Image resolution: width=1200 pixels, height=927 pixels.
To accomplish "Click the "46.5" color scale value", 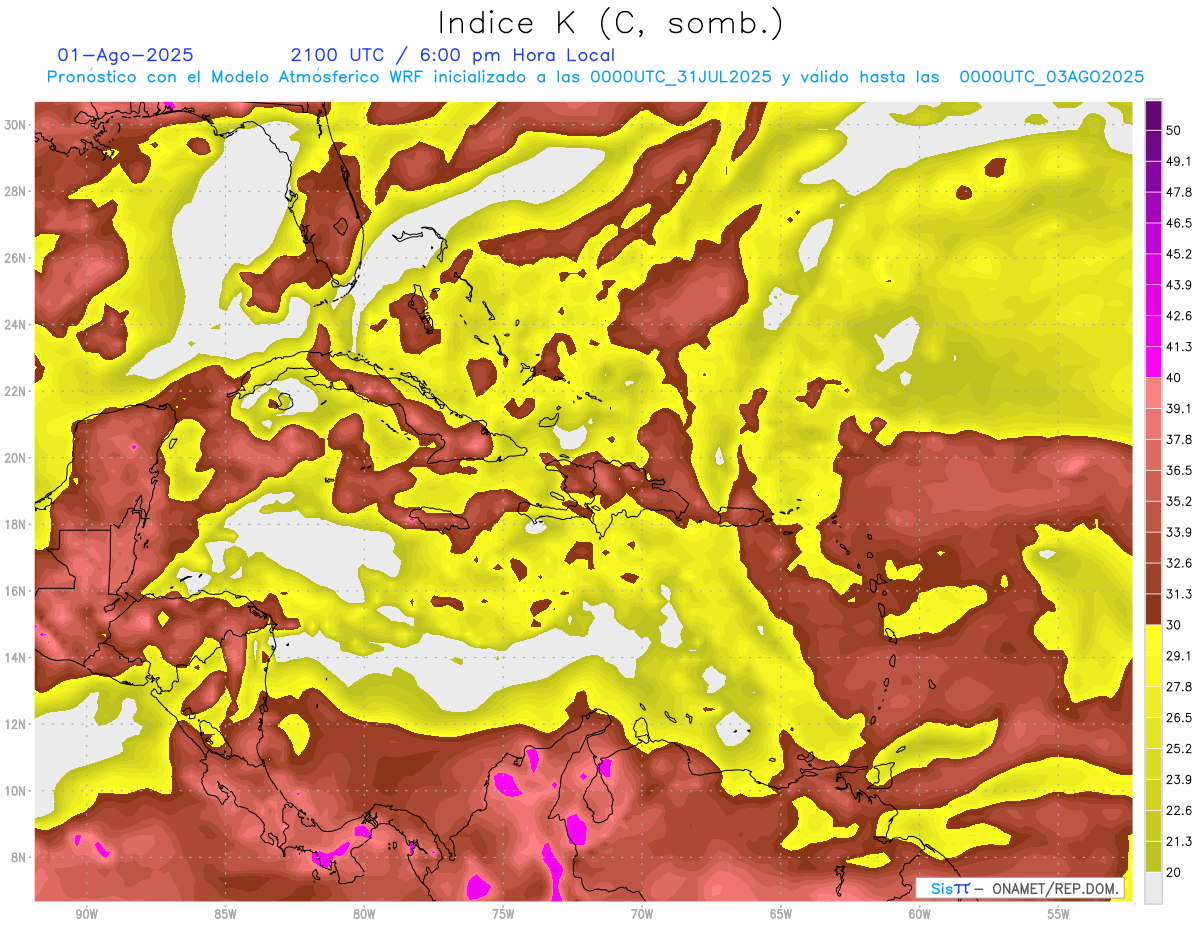I will pyautogui.click(x=1178, y=223).
